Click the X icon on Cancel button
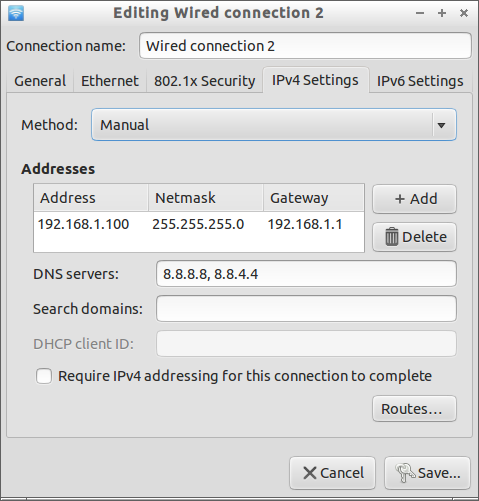Viewport: 479px width, 501px height. coord(310,473)
